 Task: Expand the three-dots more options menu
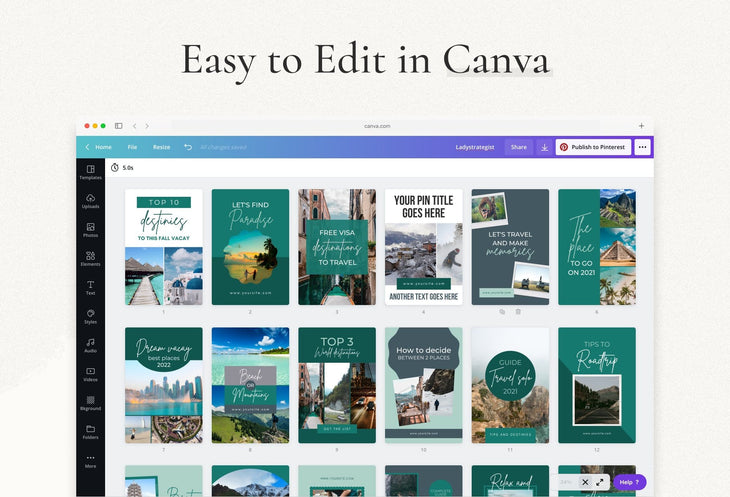tap(642, 147)
